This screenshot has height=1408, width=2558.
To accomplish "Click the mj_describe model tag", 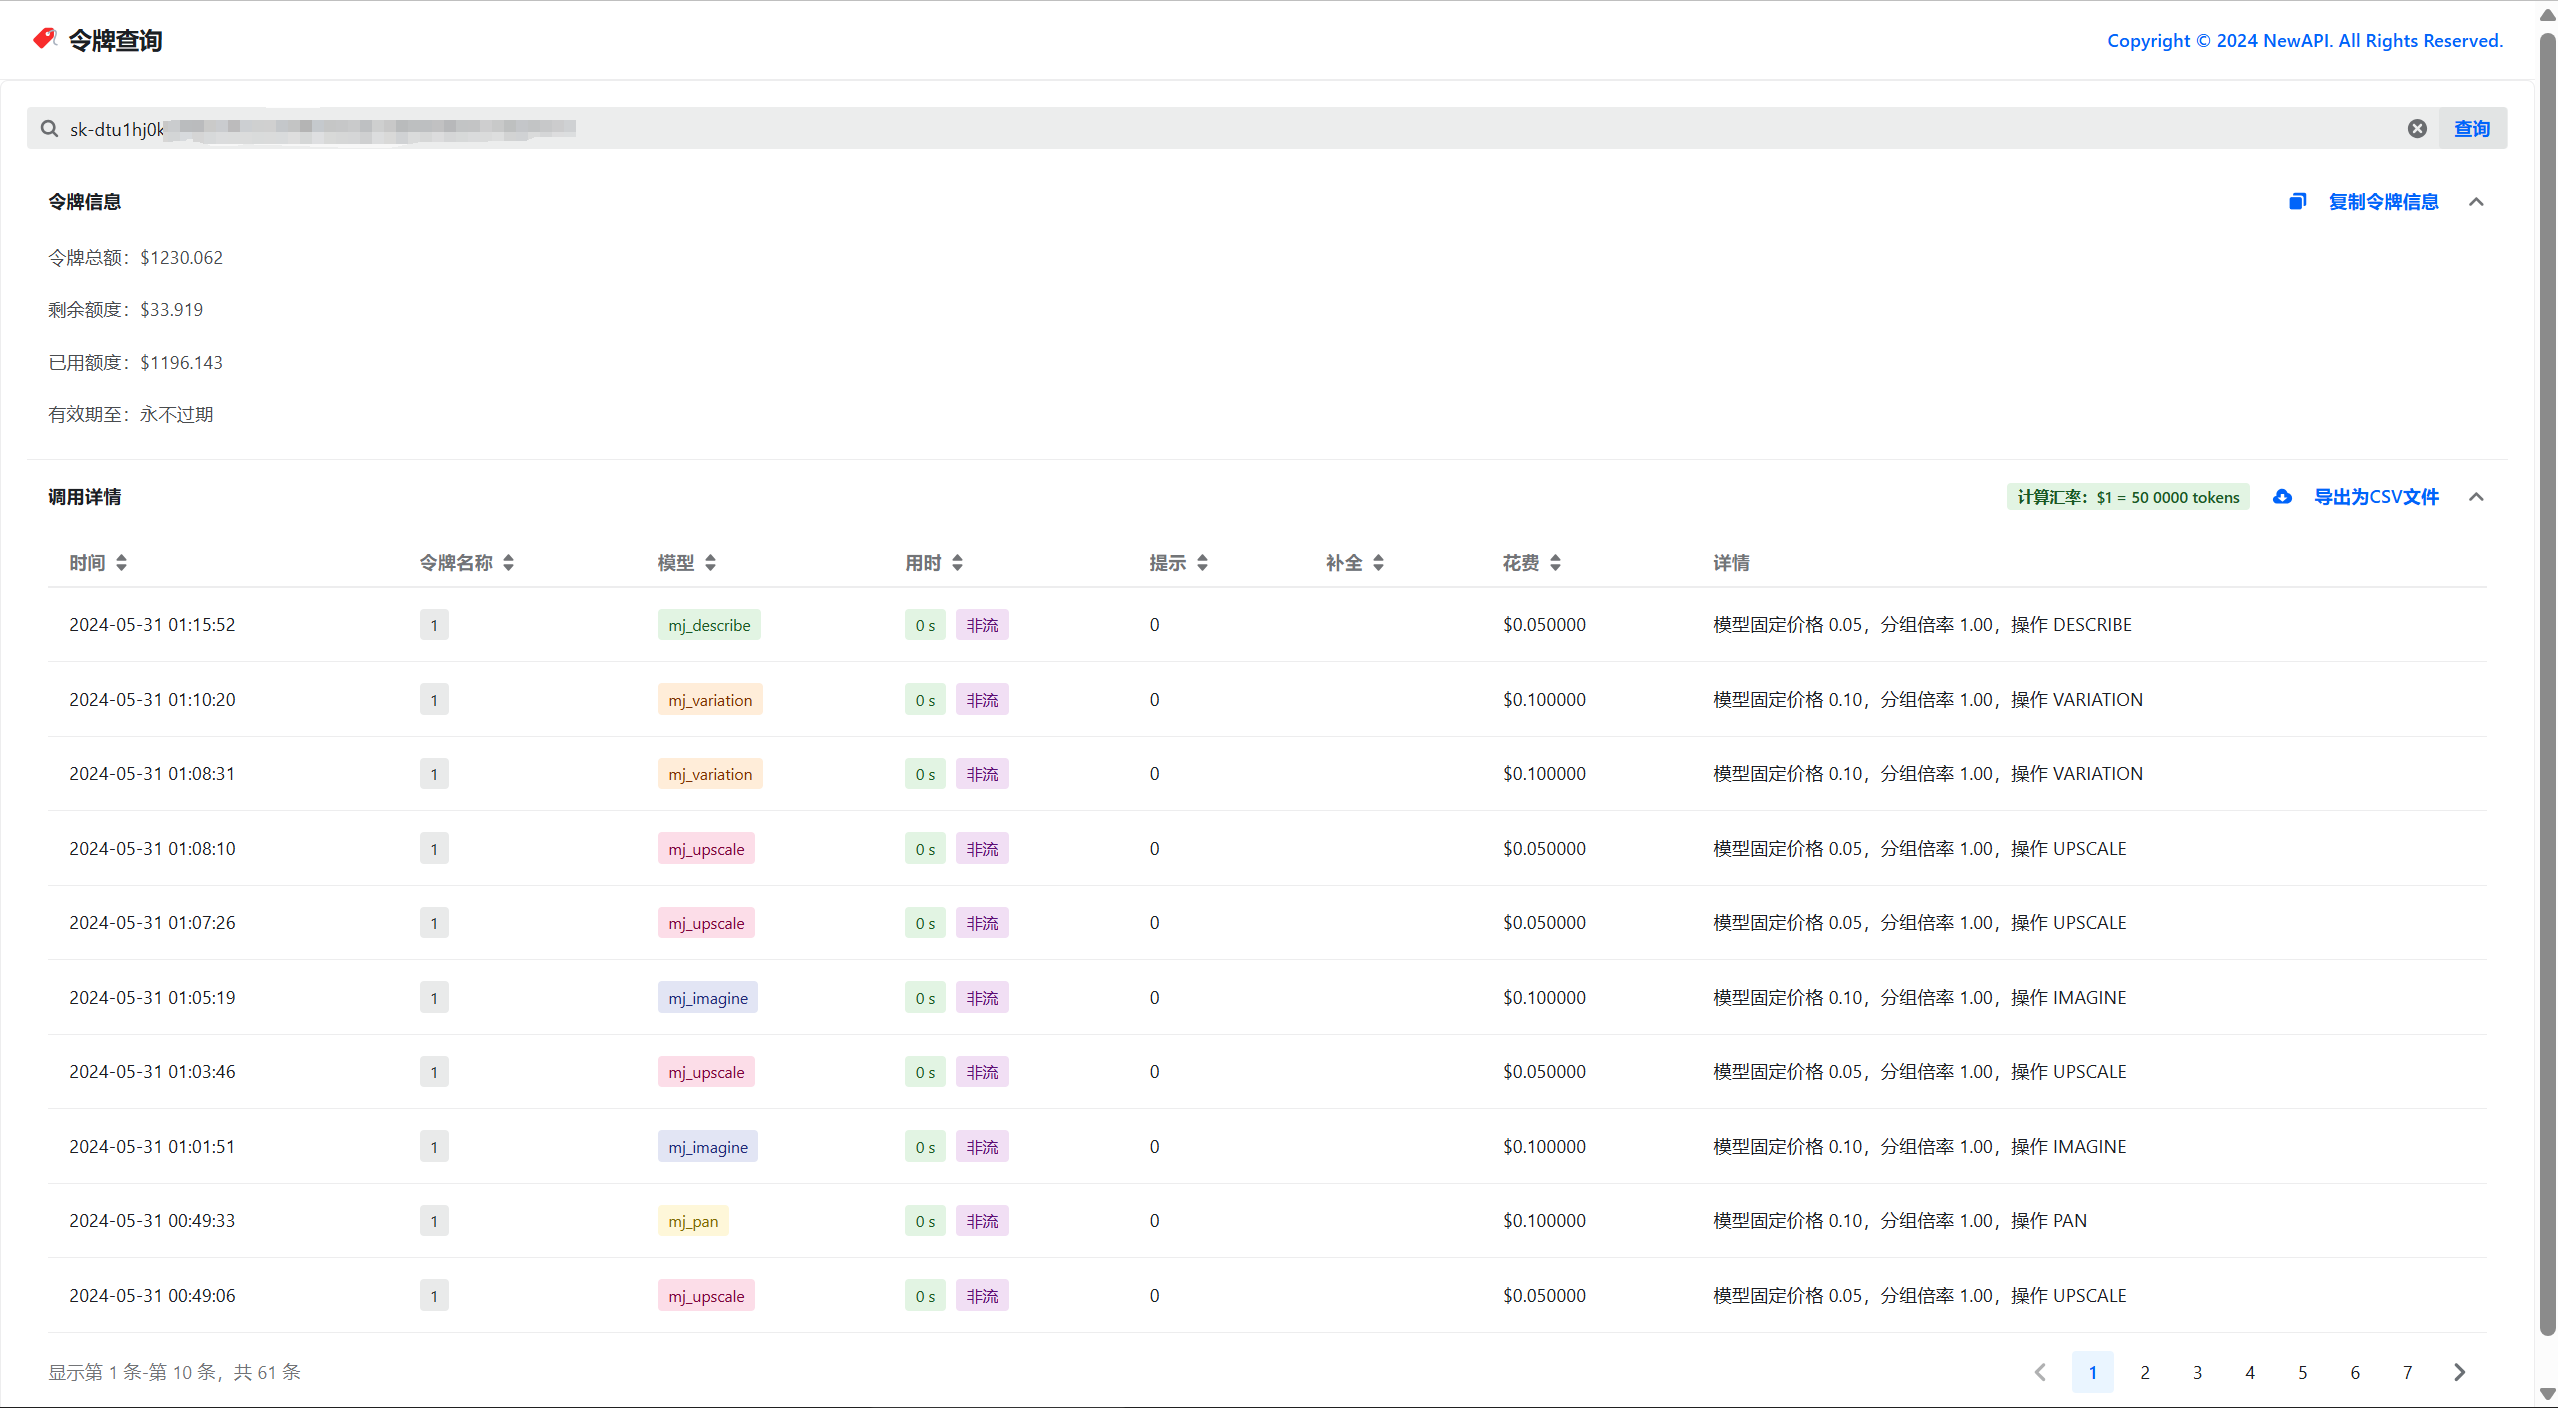I will tap(709, 625).
